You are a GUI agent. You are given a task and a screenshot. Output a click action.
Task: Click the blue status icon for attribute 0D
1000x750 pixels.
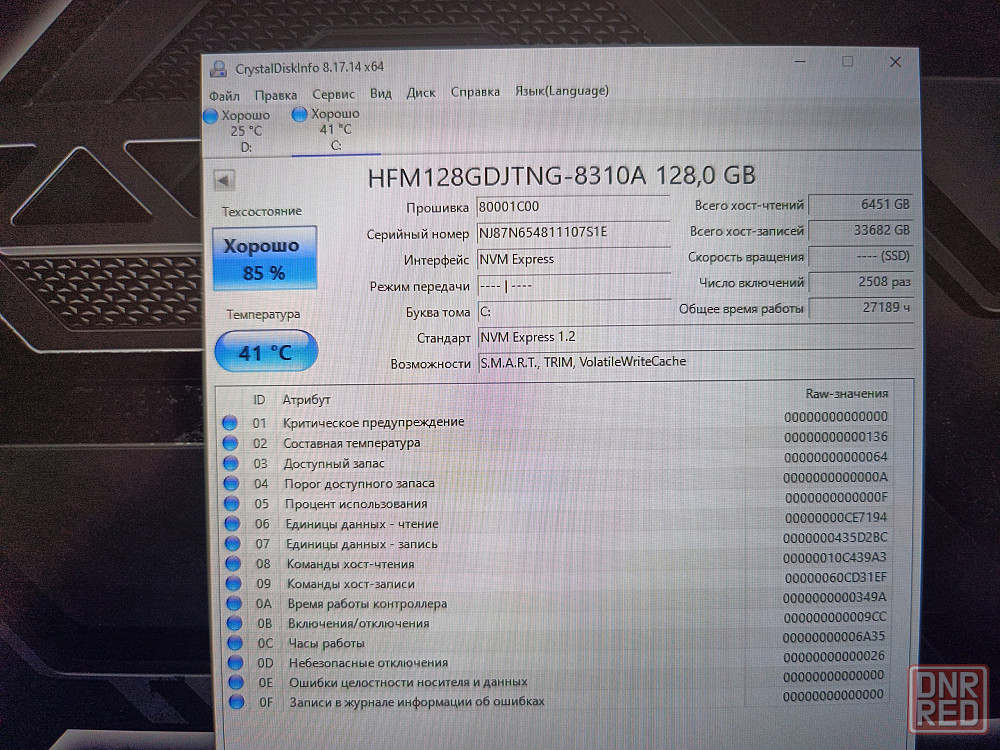pyautogui.click(x=235, y=662)
